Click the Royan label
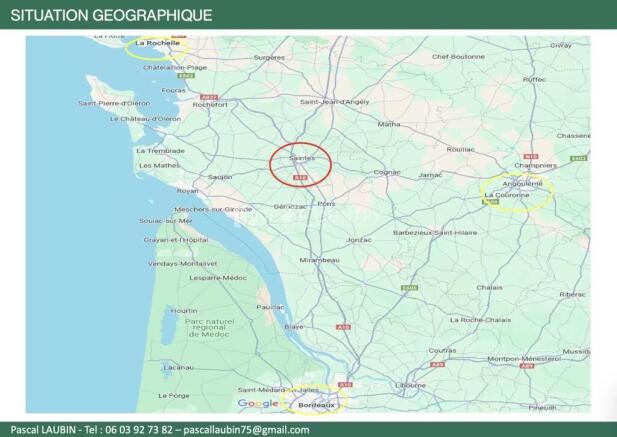The width and height of the screenshot is (617, 437). 188,191
